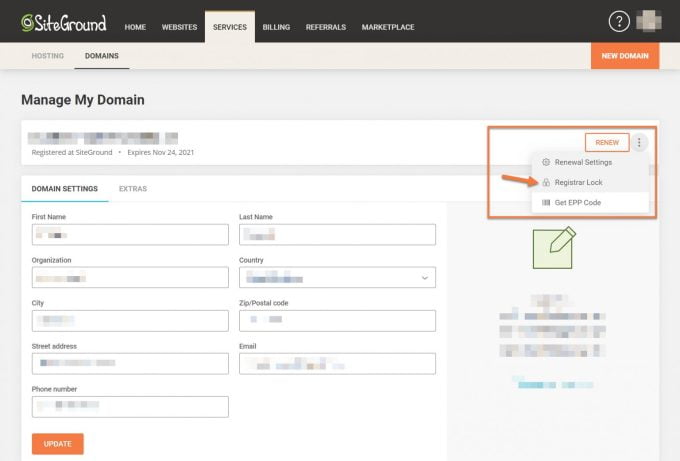The image size is (680, 461).
Task: Go to Billing in top navigation
Action: pos(276,27)
